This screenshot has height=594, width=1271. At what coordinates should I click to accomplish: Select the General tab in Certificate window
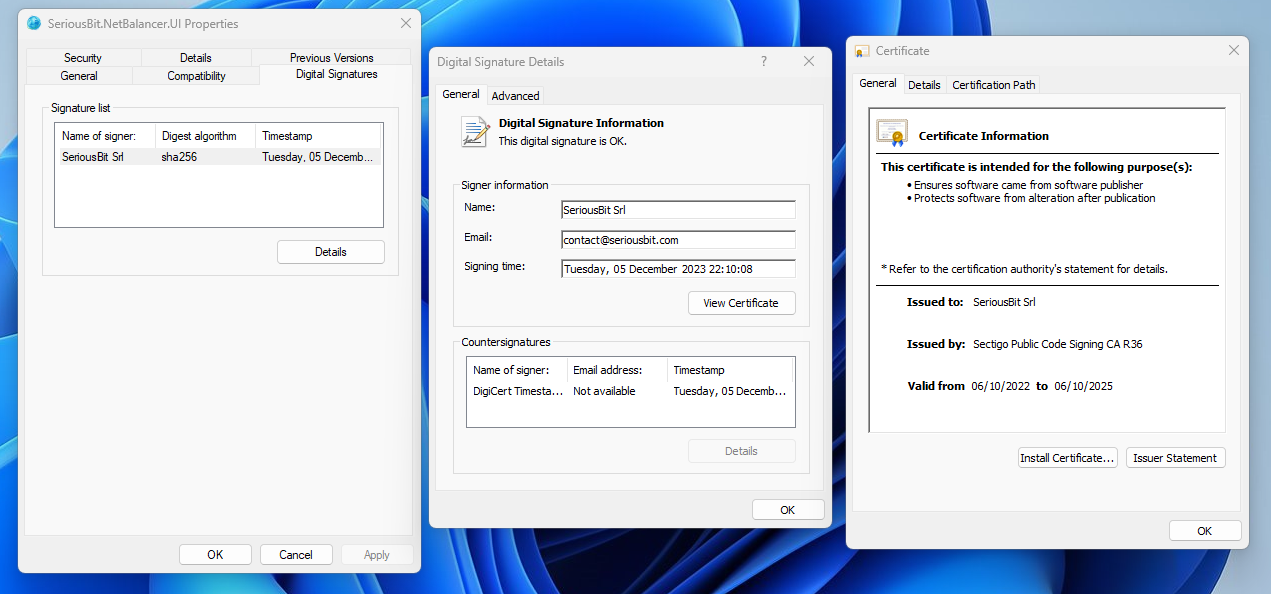pyautogui.click(x=878, y=83)
